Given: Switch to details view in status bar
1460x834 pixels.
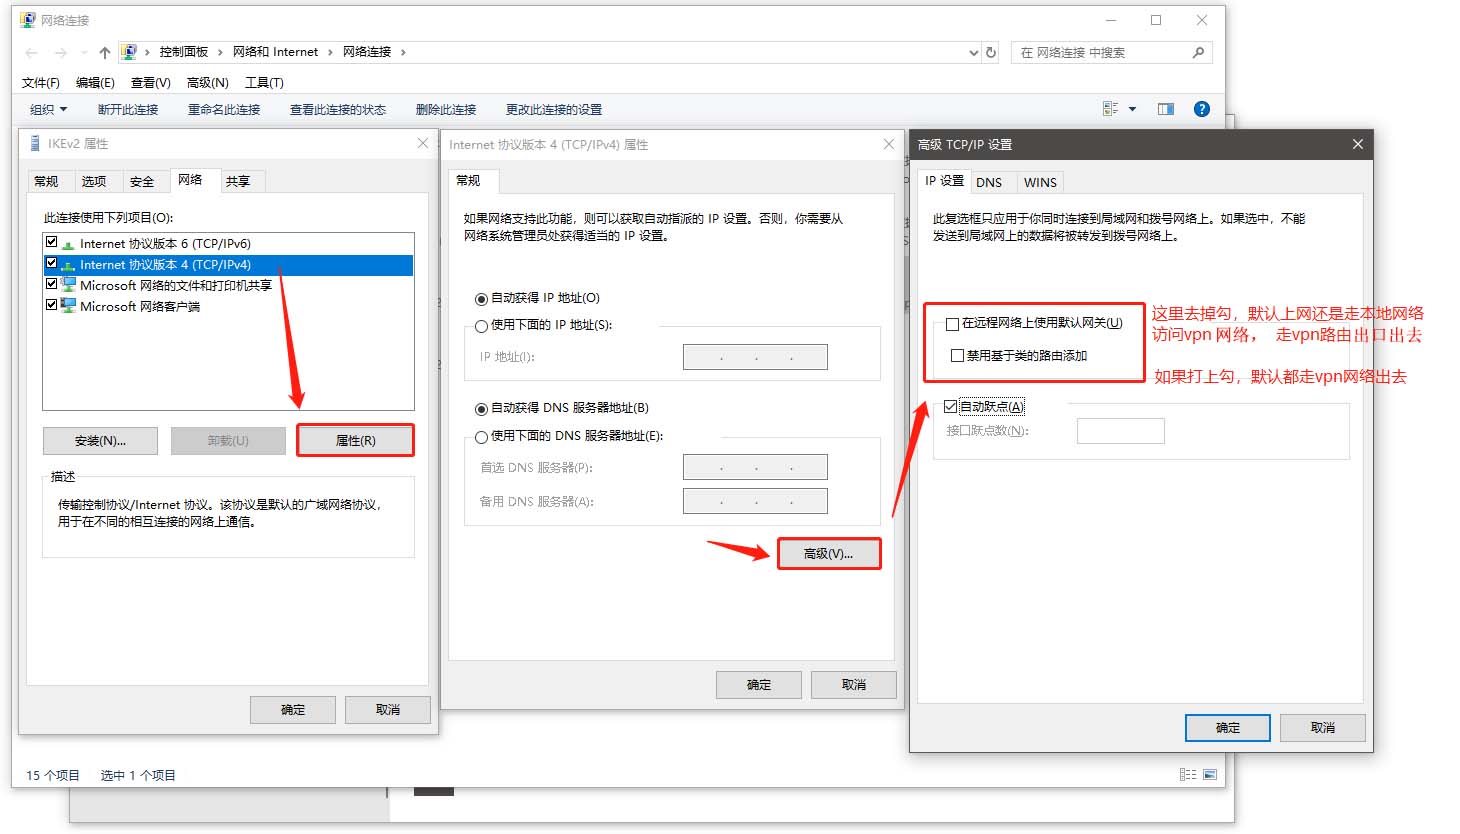Looking at the screenshot, I should pos(1187,775).
